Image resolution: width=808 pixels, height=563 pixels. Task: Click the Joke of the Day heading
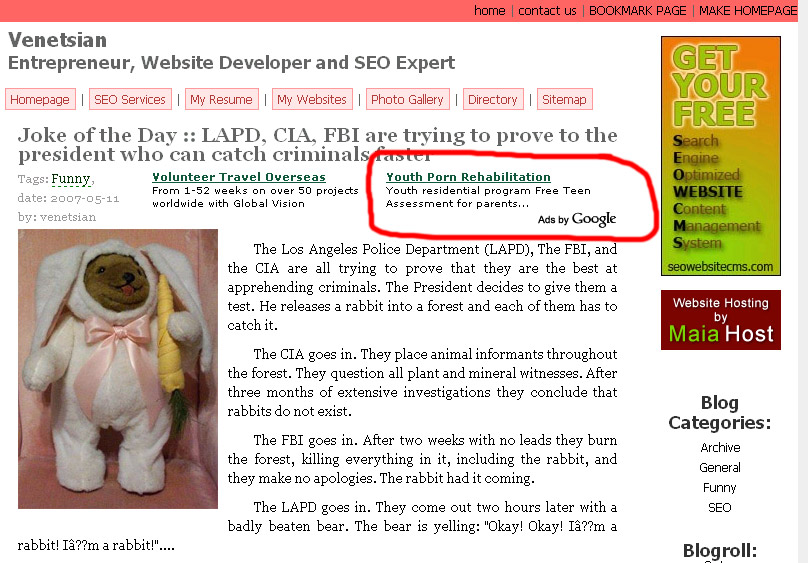pyautogui.click(x=317, y=145)
